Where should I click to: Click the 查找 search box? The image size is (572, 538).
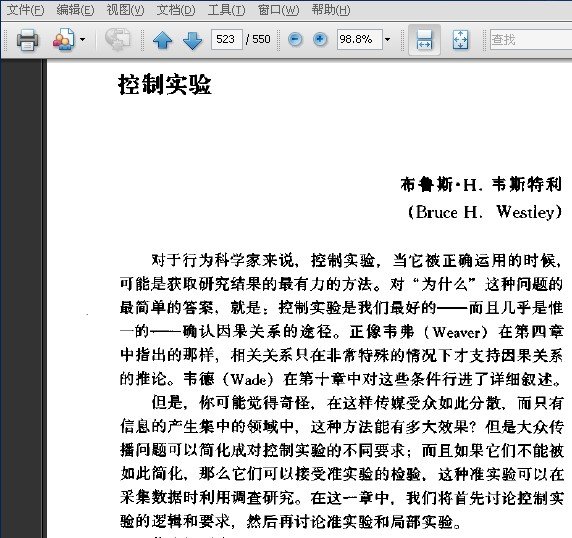point(531,39)
